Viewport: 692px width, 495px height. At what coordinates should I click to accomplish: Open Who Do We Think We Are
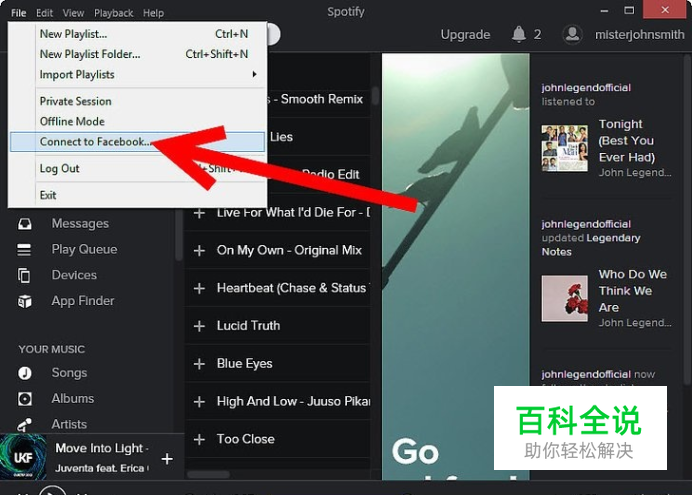(632, 291)
